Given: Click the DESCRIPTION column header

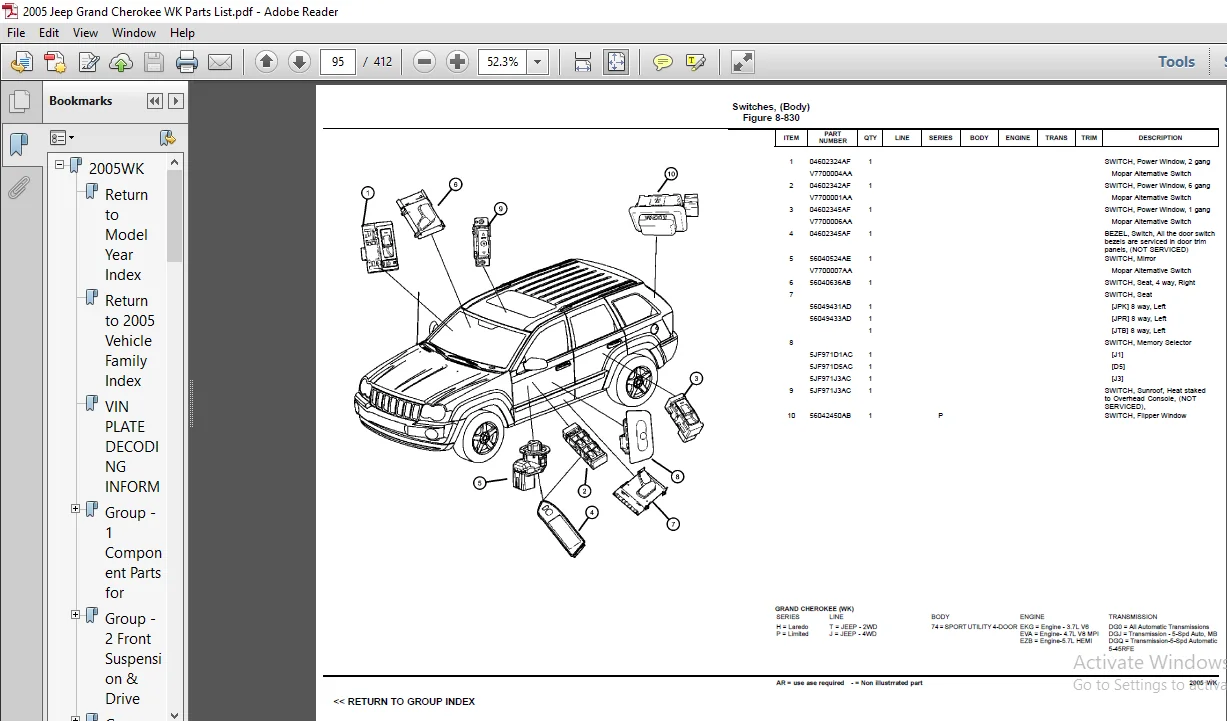Looking at the screenshot, I should point(1160,138).
